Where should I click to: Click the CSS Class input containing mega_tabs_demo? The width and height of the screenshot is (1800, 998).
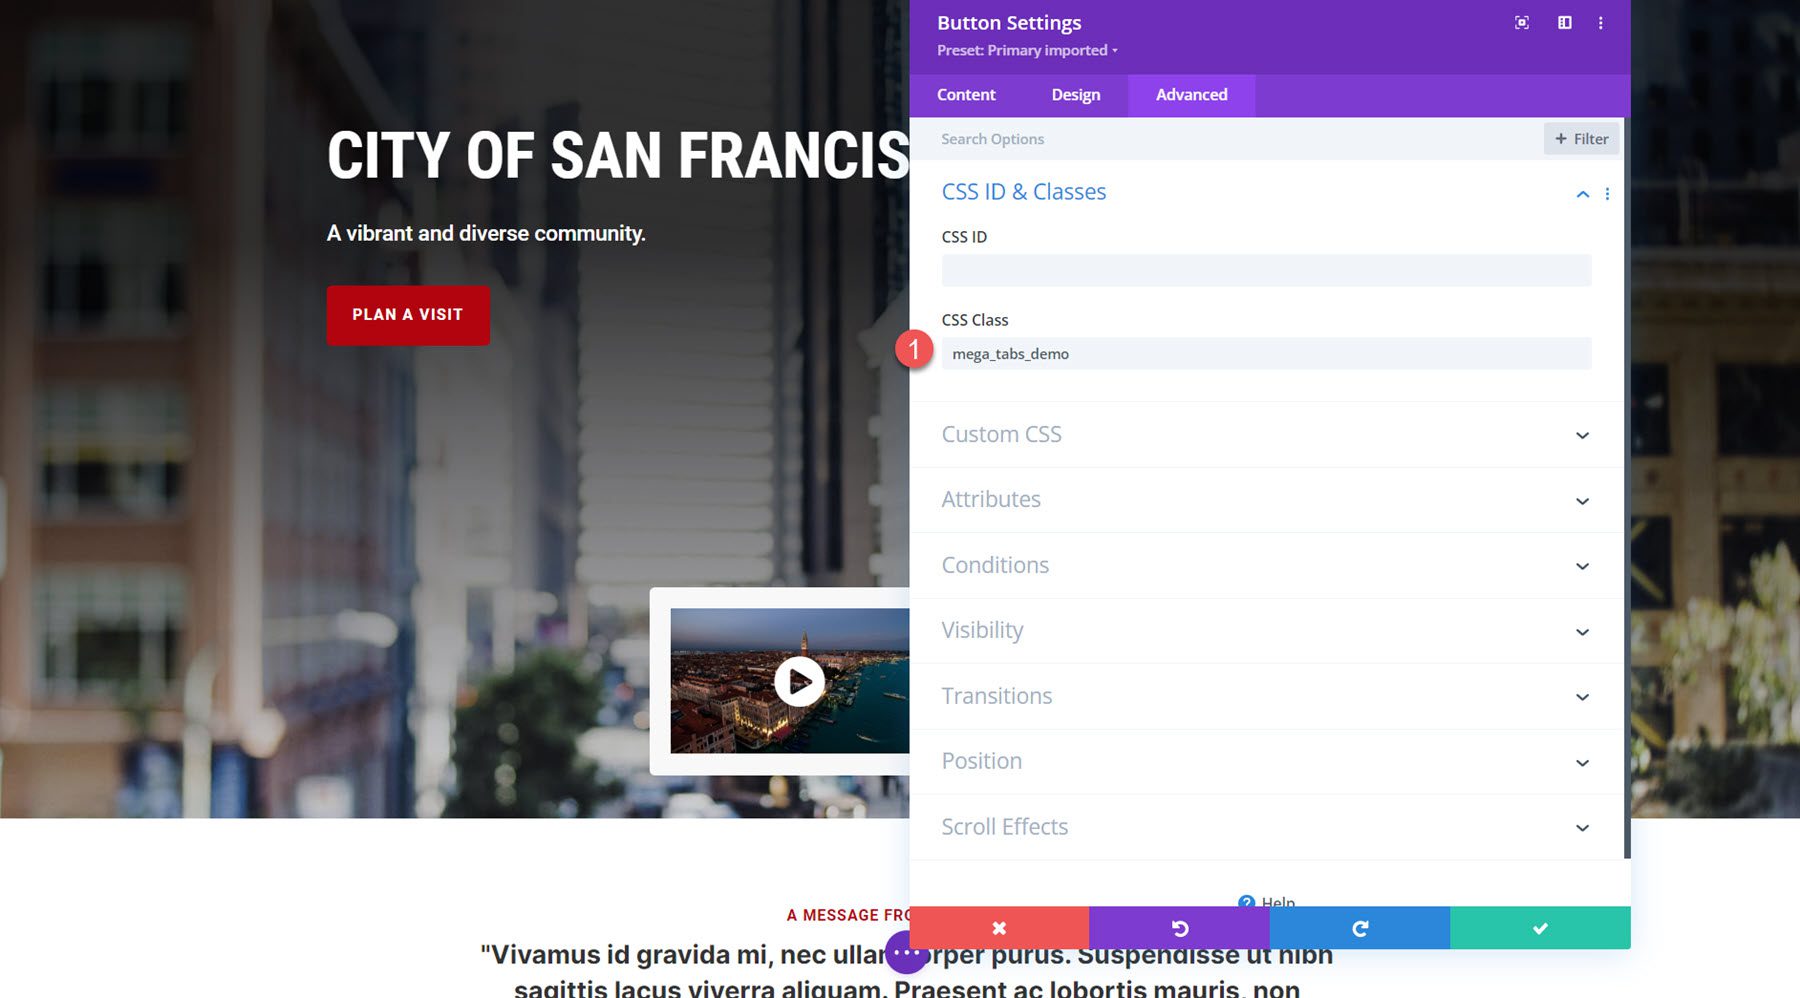[x=1266, y=354]
